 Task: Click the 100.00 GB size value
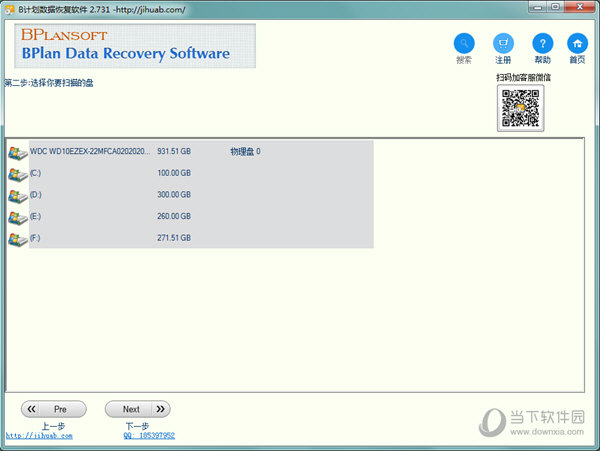coord(174,173)
